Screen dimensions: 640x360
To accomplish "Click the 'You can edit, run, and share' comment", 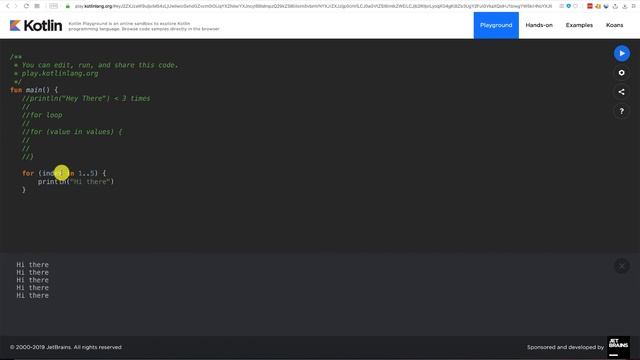I will click(96, 65).
